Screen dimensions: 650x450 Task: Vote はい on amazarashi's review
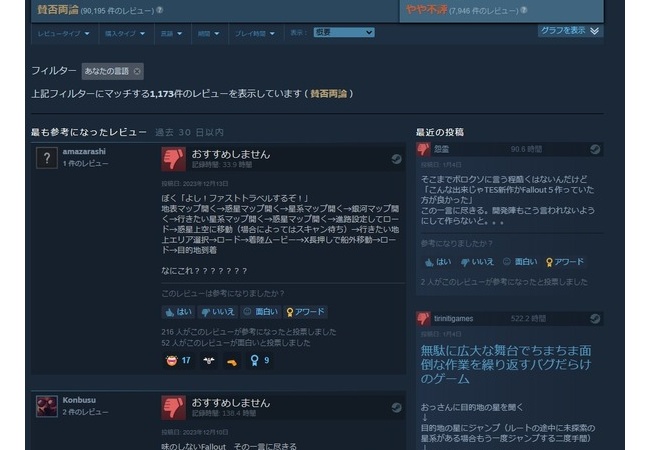pos(179,312)
